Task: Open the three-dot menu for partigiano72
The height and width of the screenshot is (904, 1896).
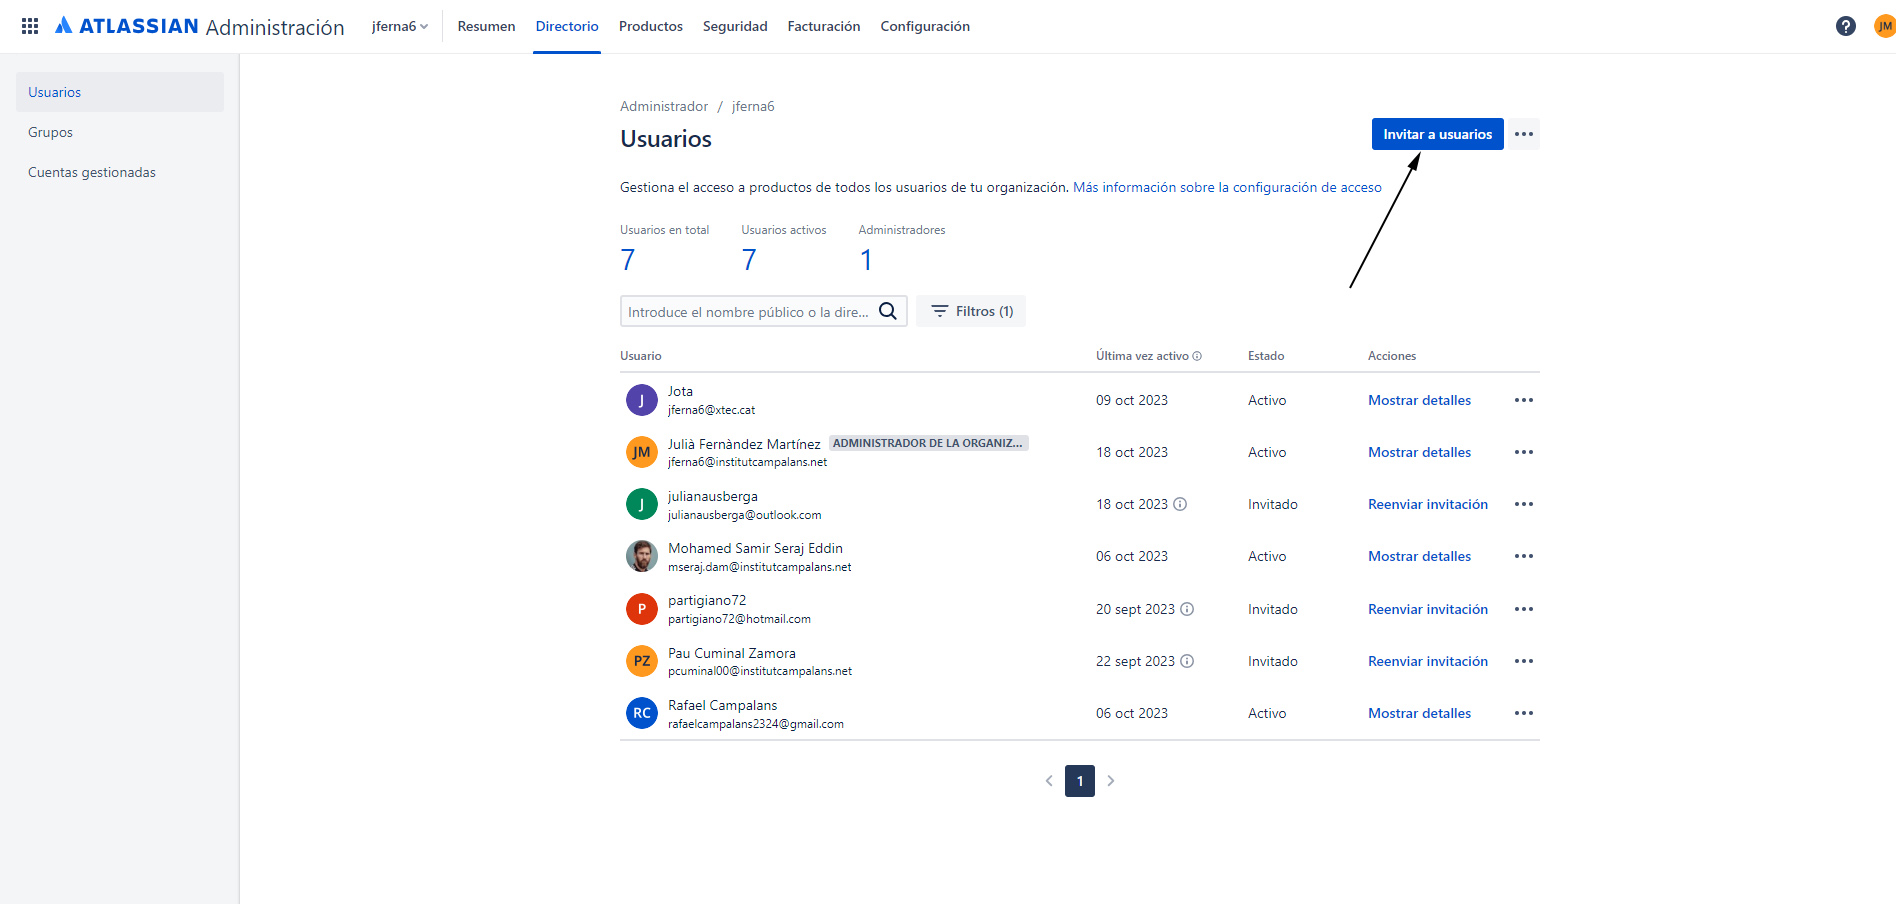Action: coord(1524,609)
